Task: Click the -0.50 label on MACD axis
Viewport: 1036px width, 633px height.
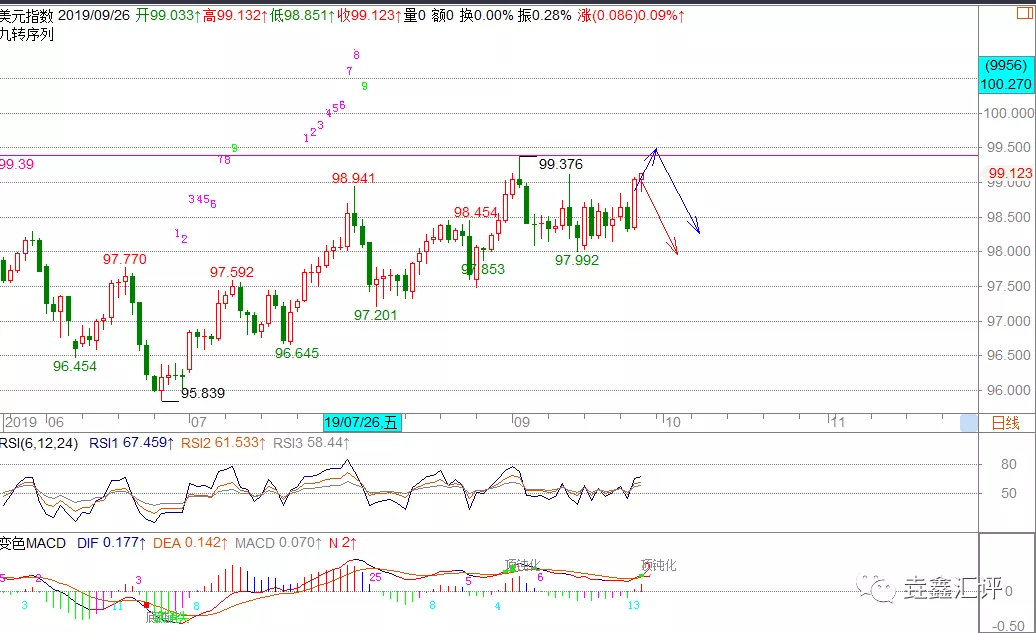Action: (1008, 626)
